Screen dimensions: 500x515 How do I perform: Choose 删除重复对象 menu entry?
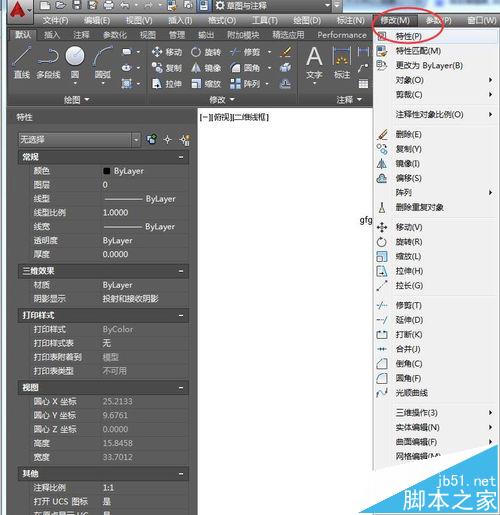tap(435, 207)
